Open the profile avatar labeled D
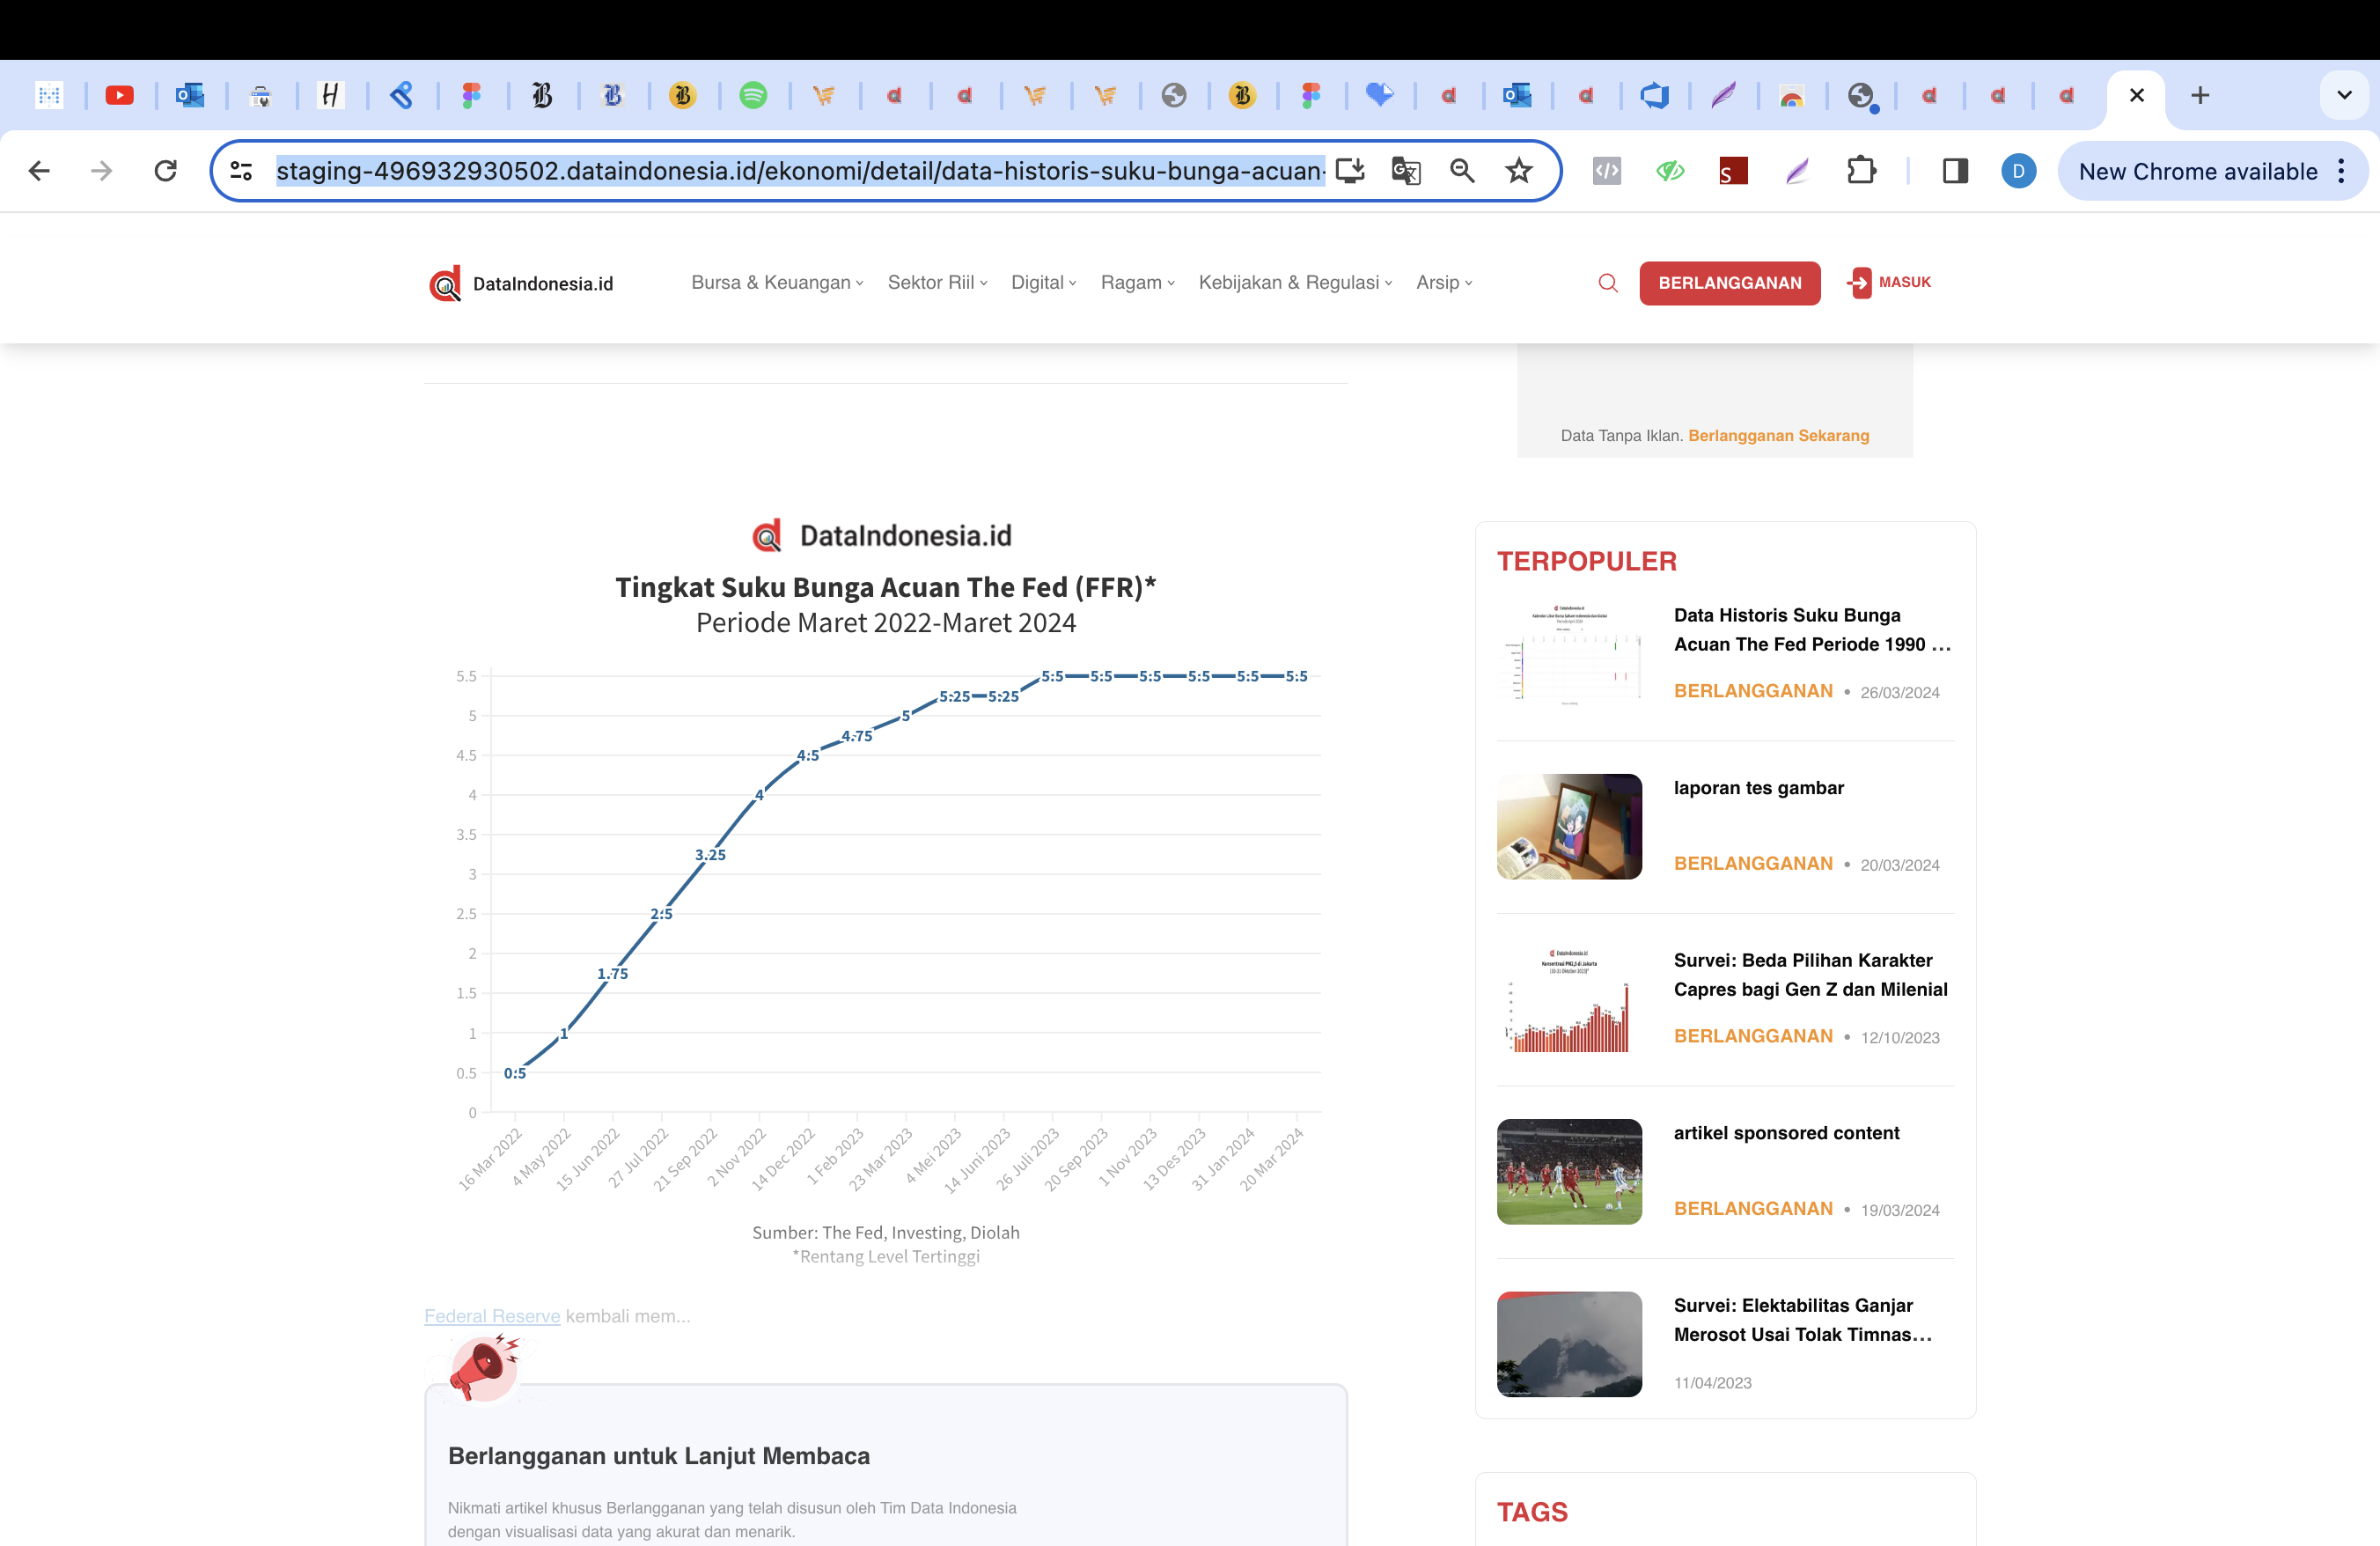This screenshot has height=1546, width=2380. (x=2018, y=171)
